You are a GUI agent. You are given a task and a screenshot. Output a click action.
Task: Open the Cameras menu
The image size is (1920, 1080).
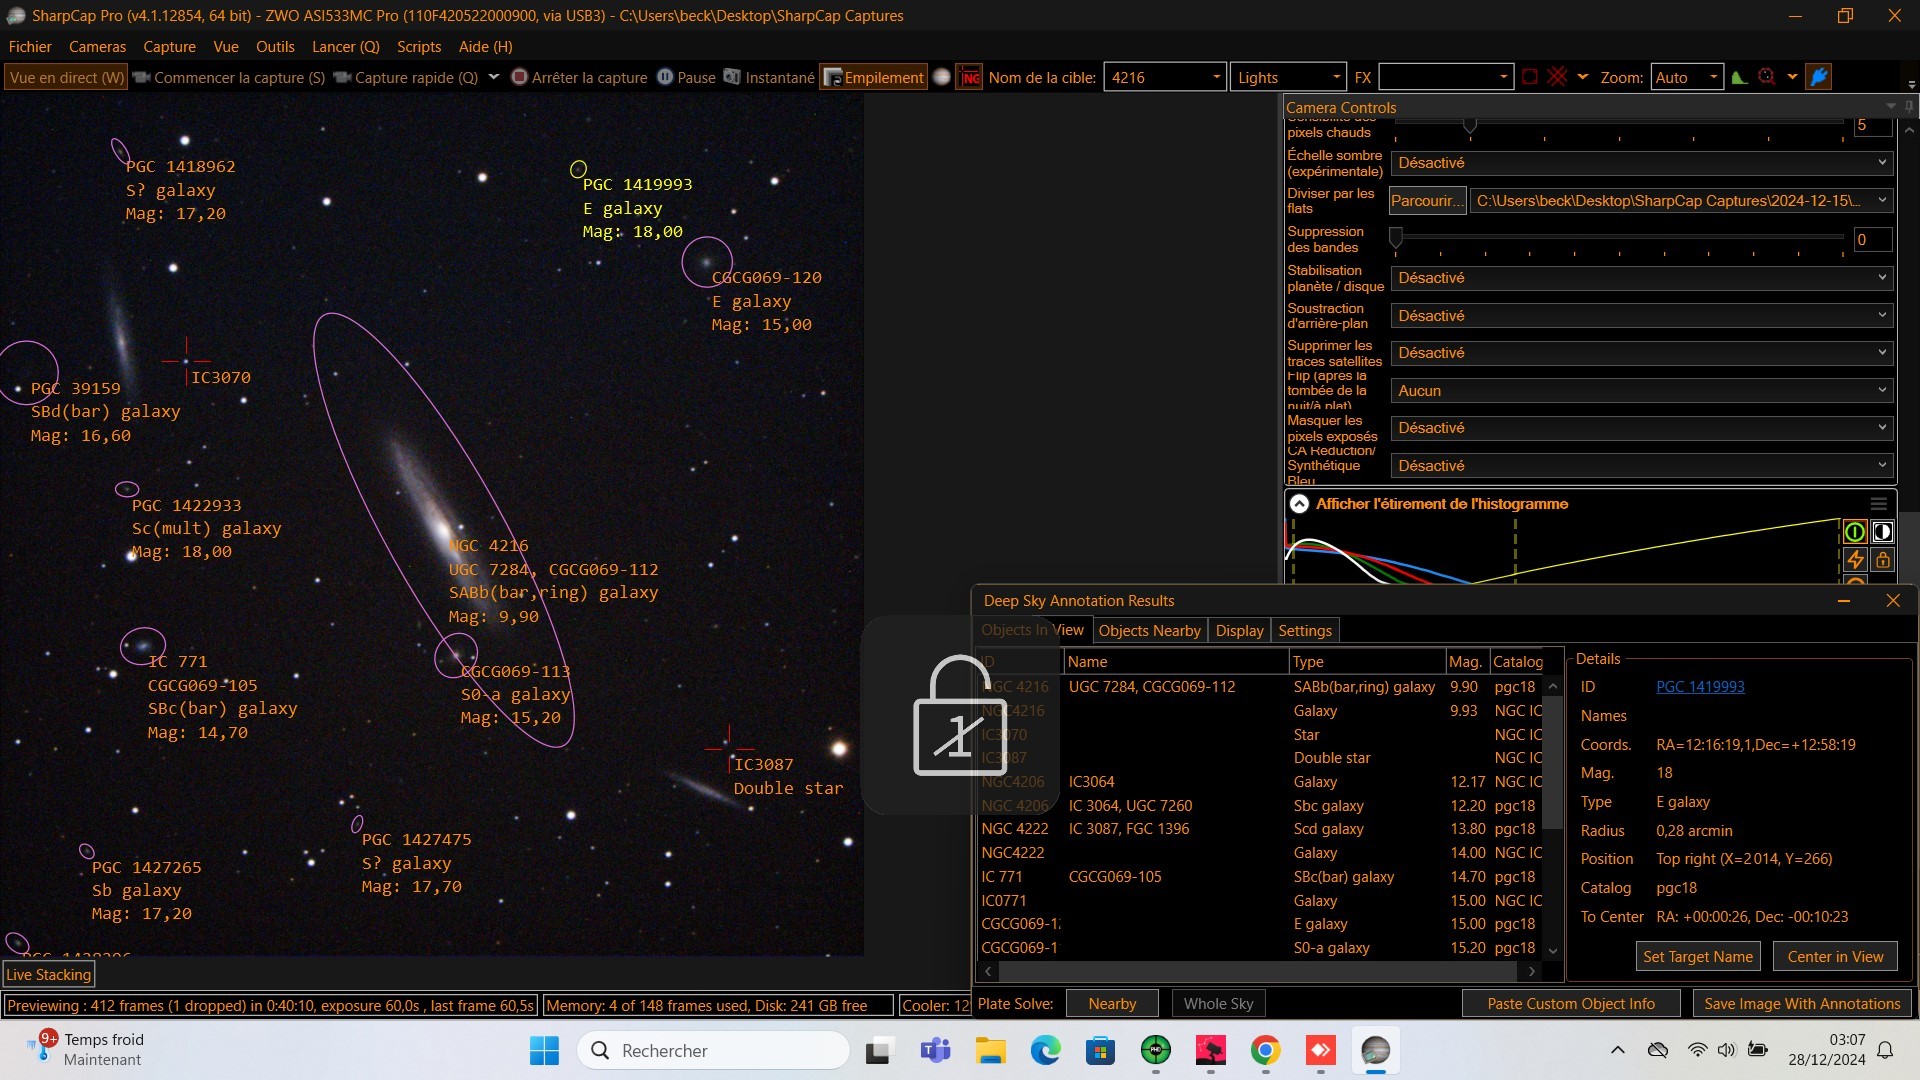click(x=97, y=47)
